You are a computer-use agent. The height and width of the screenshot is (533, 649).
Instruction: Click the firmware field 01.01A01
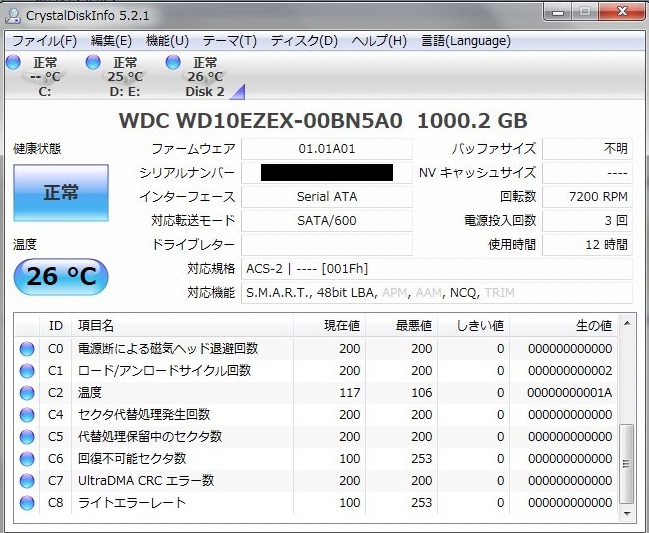click(x=327, y=149)
